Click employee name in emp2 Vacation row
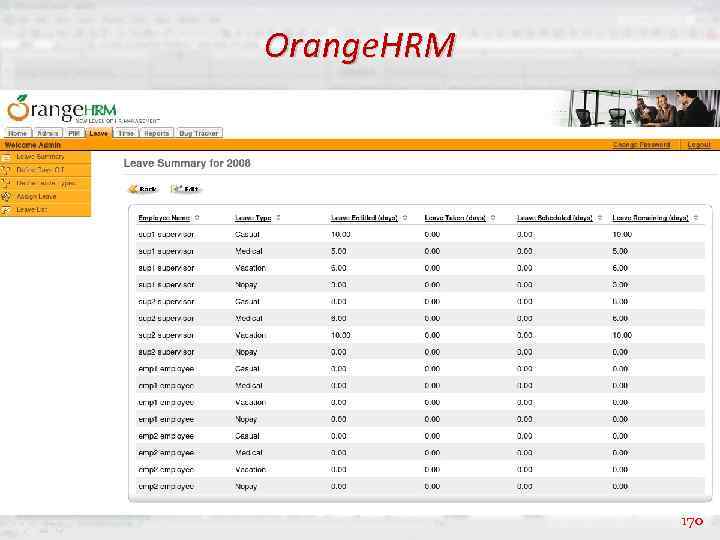 click(166, 470)
